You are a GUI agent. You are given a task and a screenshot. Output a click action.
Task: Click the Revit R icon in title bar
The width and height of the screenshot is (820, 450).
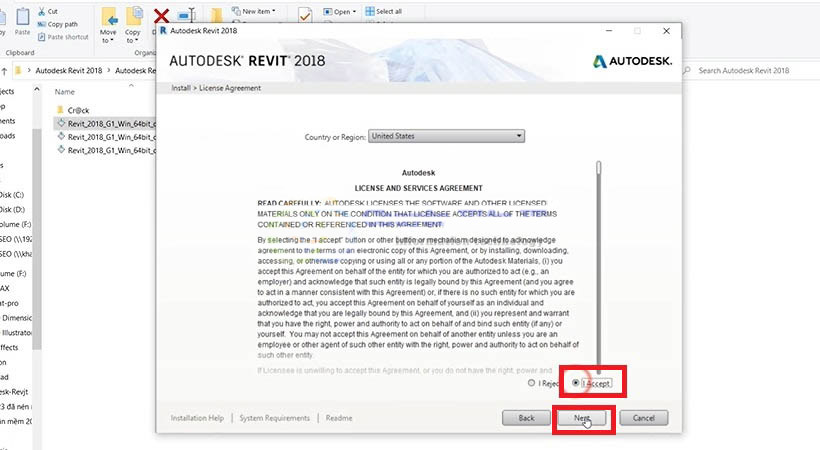tap(163, 31)
